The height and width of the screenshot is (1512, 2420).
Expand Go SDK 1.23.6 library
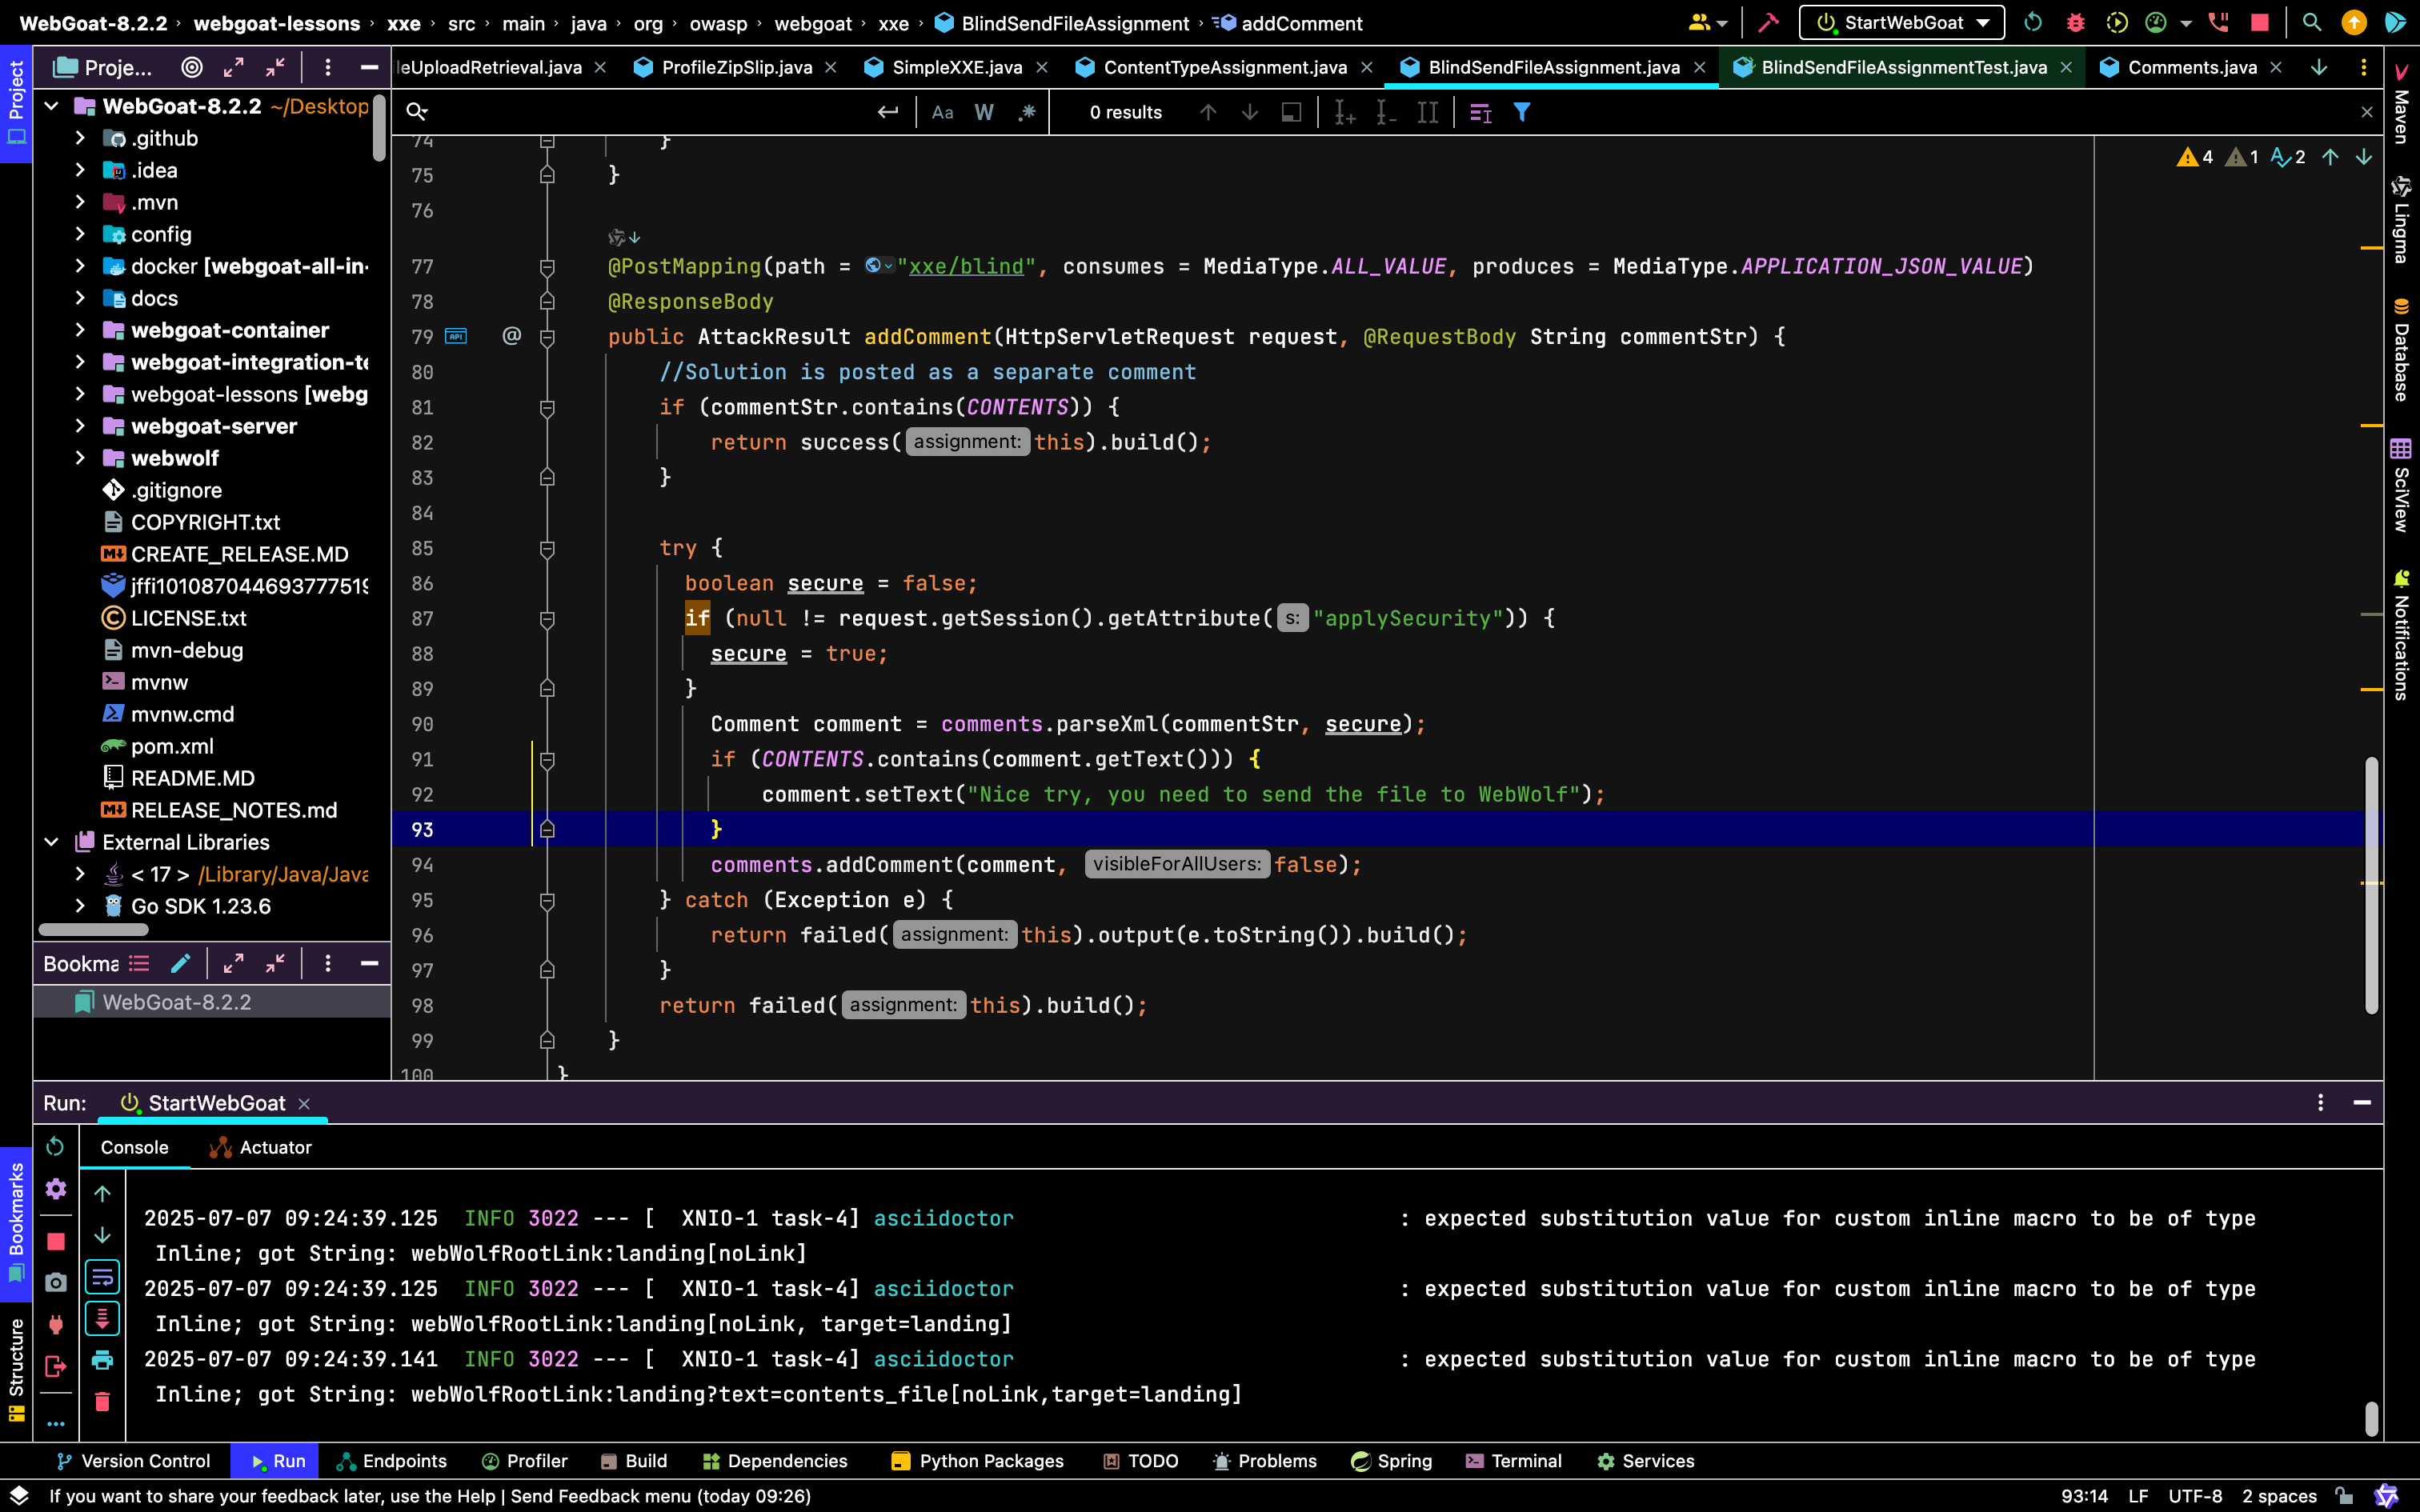click(80, 906)
